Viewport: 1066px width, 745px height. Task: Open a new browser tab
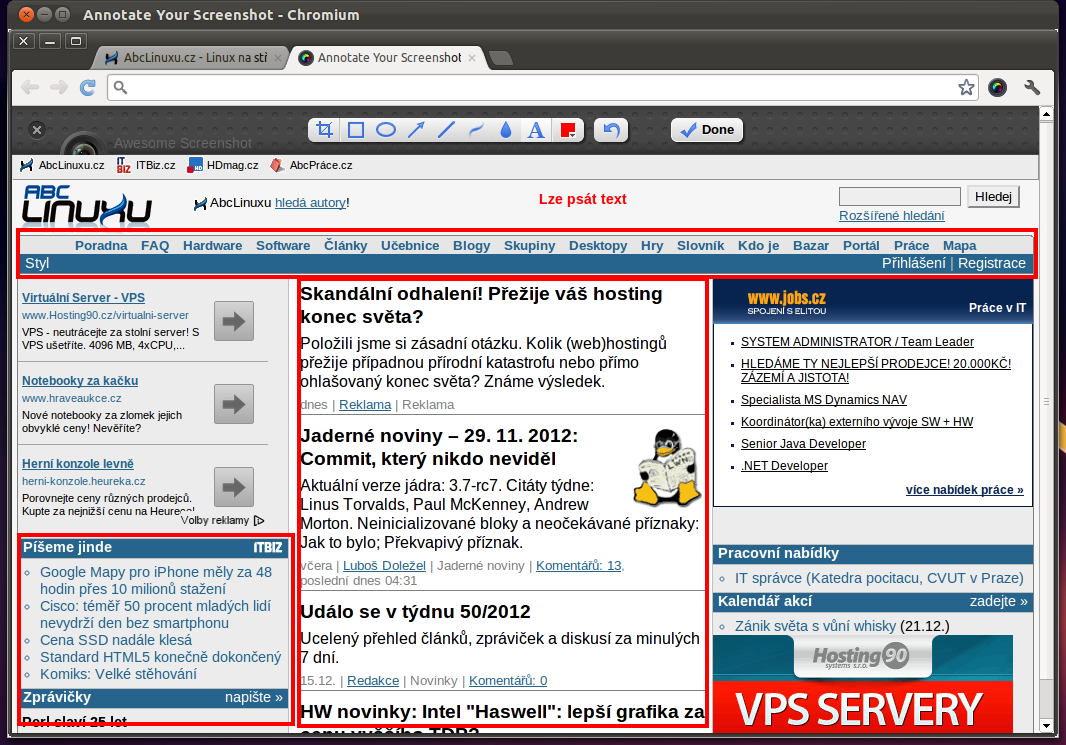pyautogui.click(x=501, y=58)
